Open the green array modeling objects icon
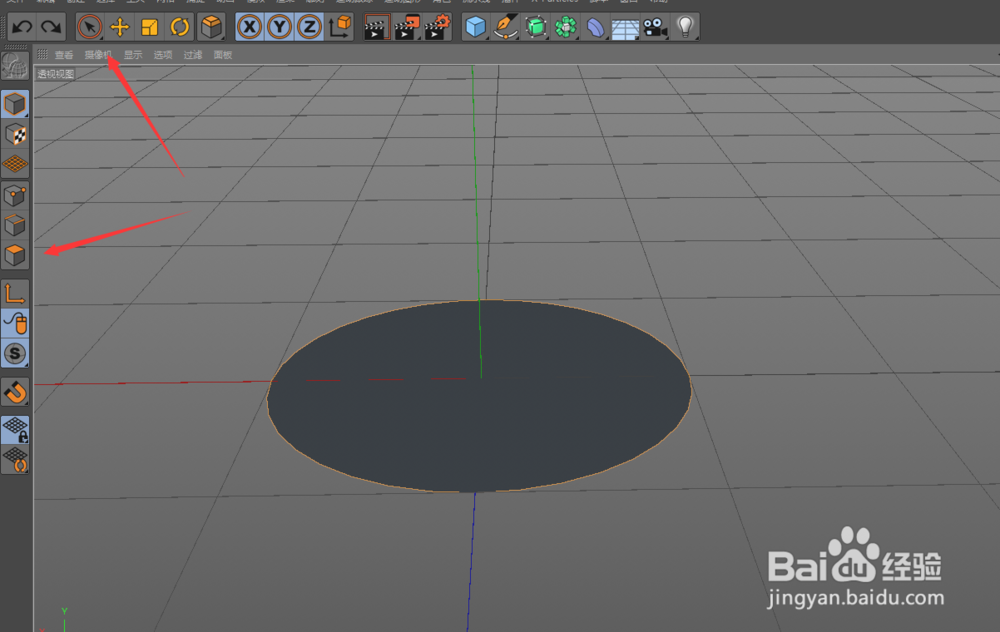1000x632 pixels. click(566, 27)
